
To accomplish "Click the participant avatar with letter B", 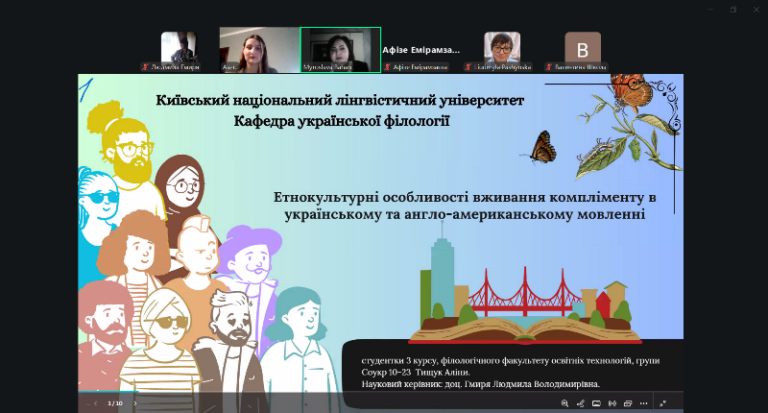I will [x=582, y=47].
